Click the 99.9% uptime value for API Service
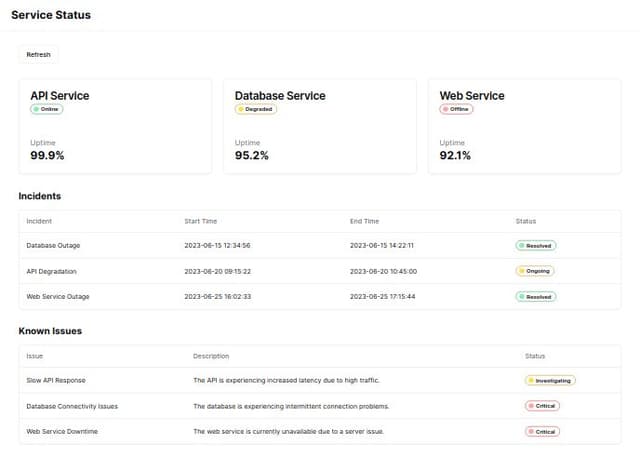Screen dimensions: 640x460 pyautogui.click(x=48, y=156)
